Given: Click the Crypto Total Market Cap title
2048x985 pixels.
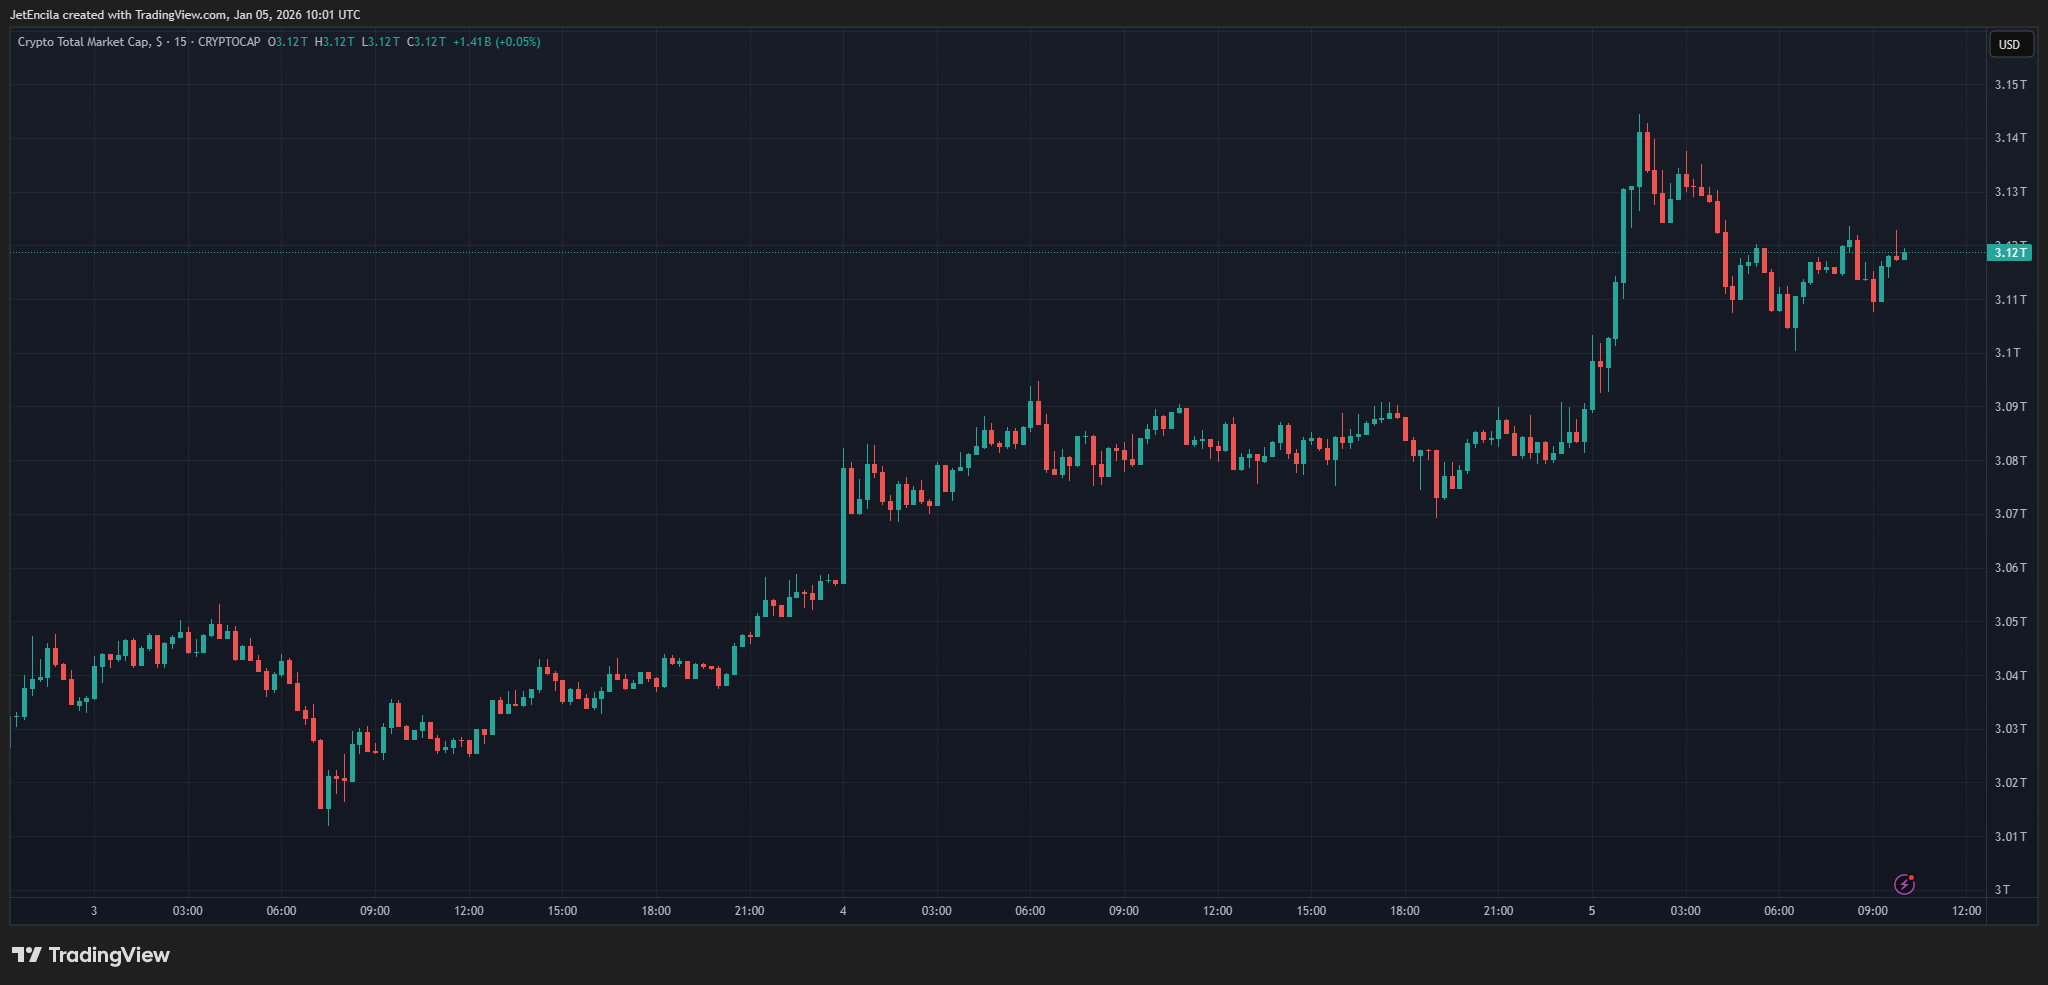Looking at the screenshot, I should tap(84, 42).
